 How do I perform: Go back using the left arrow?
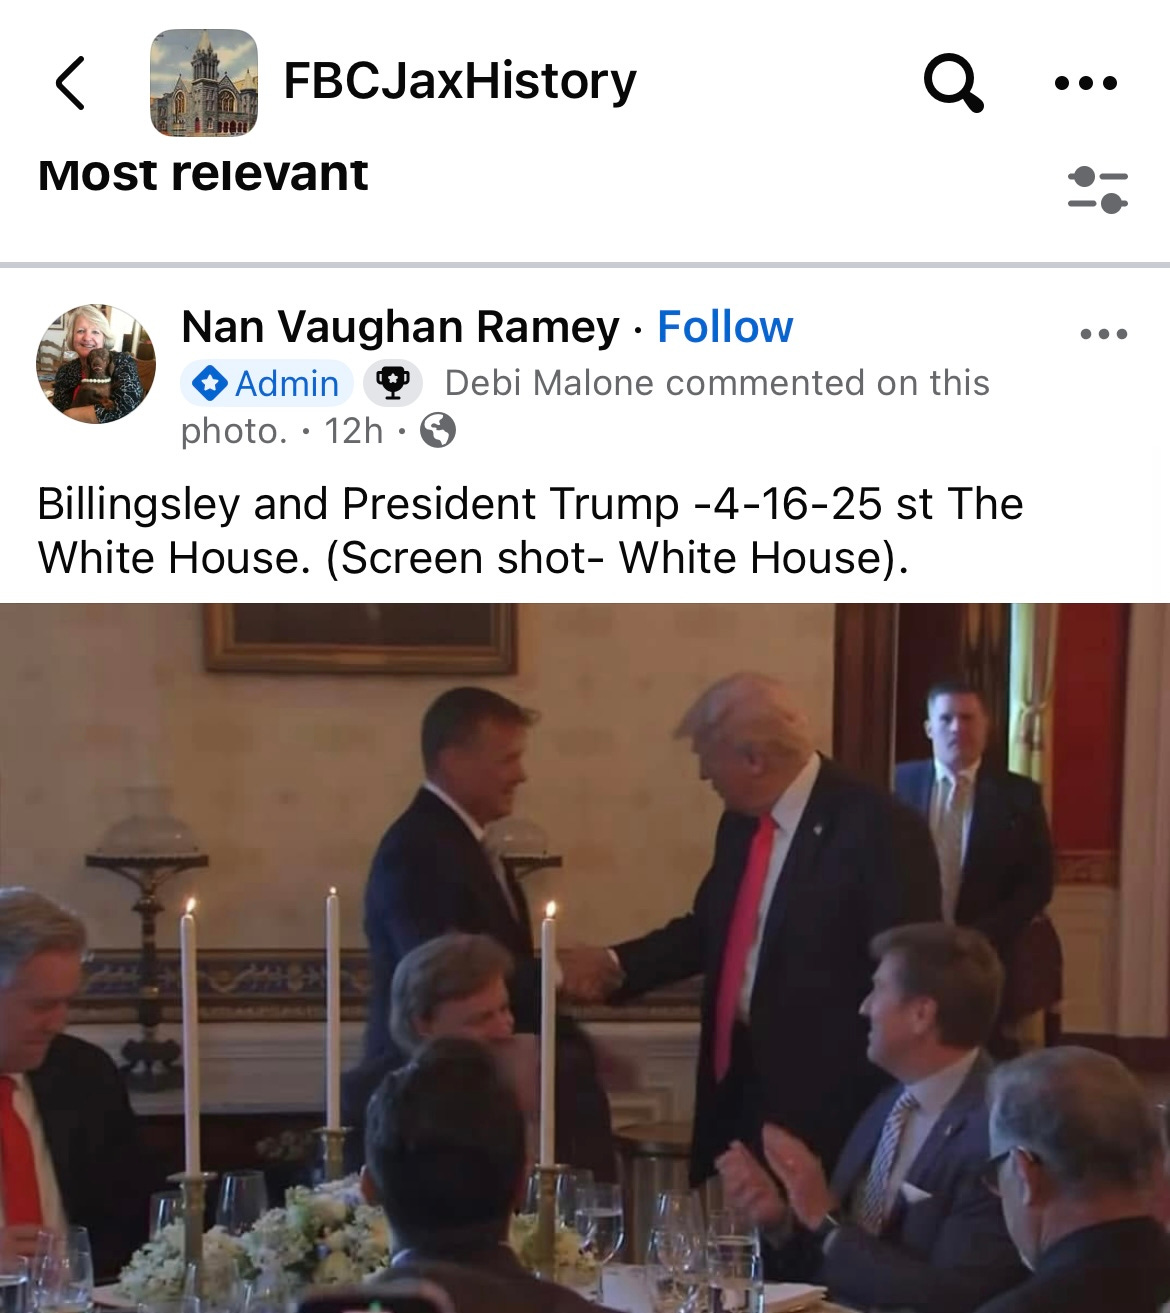pyautogui.click(x=70, y=82)
